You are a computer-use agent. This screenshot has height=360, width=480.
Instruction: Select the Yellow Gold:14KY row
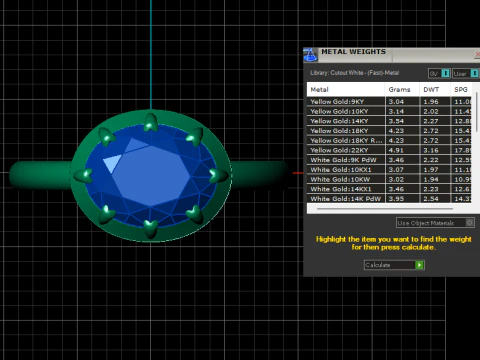[389, 121]
